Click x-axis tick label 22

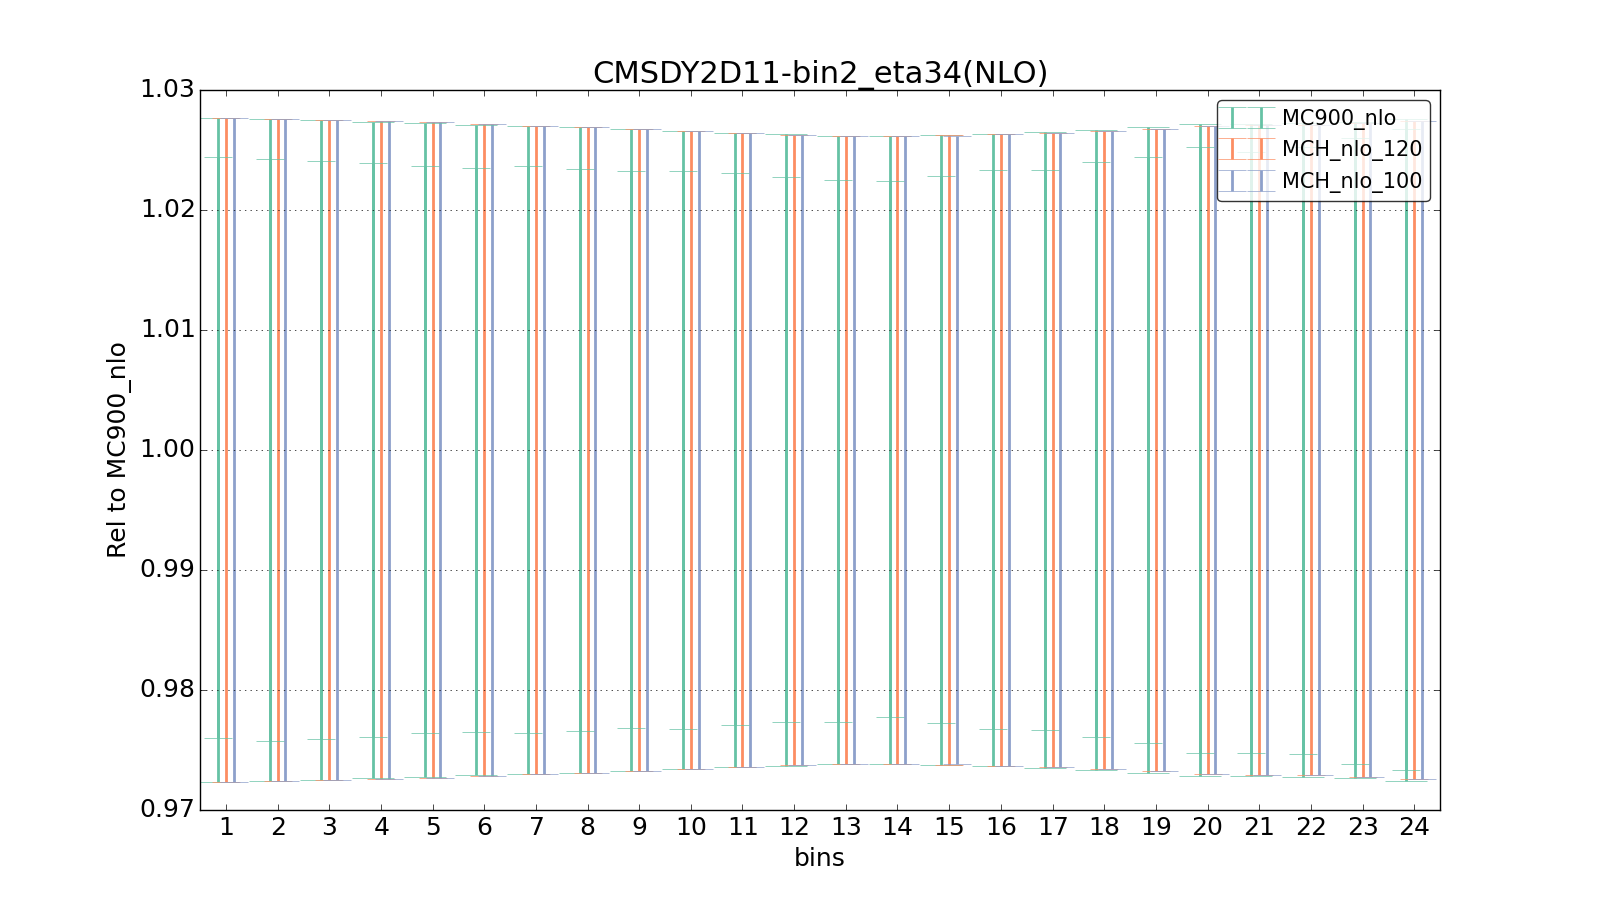(x=1312, y=828)
